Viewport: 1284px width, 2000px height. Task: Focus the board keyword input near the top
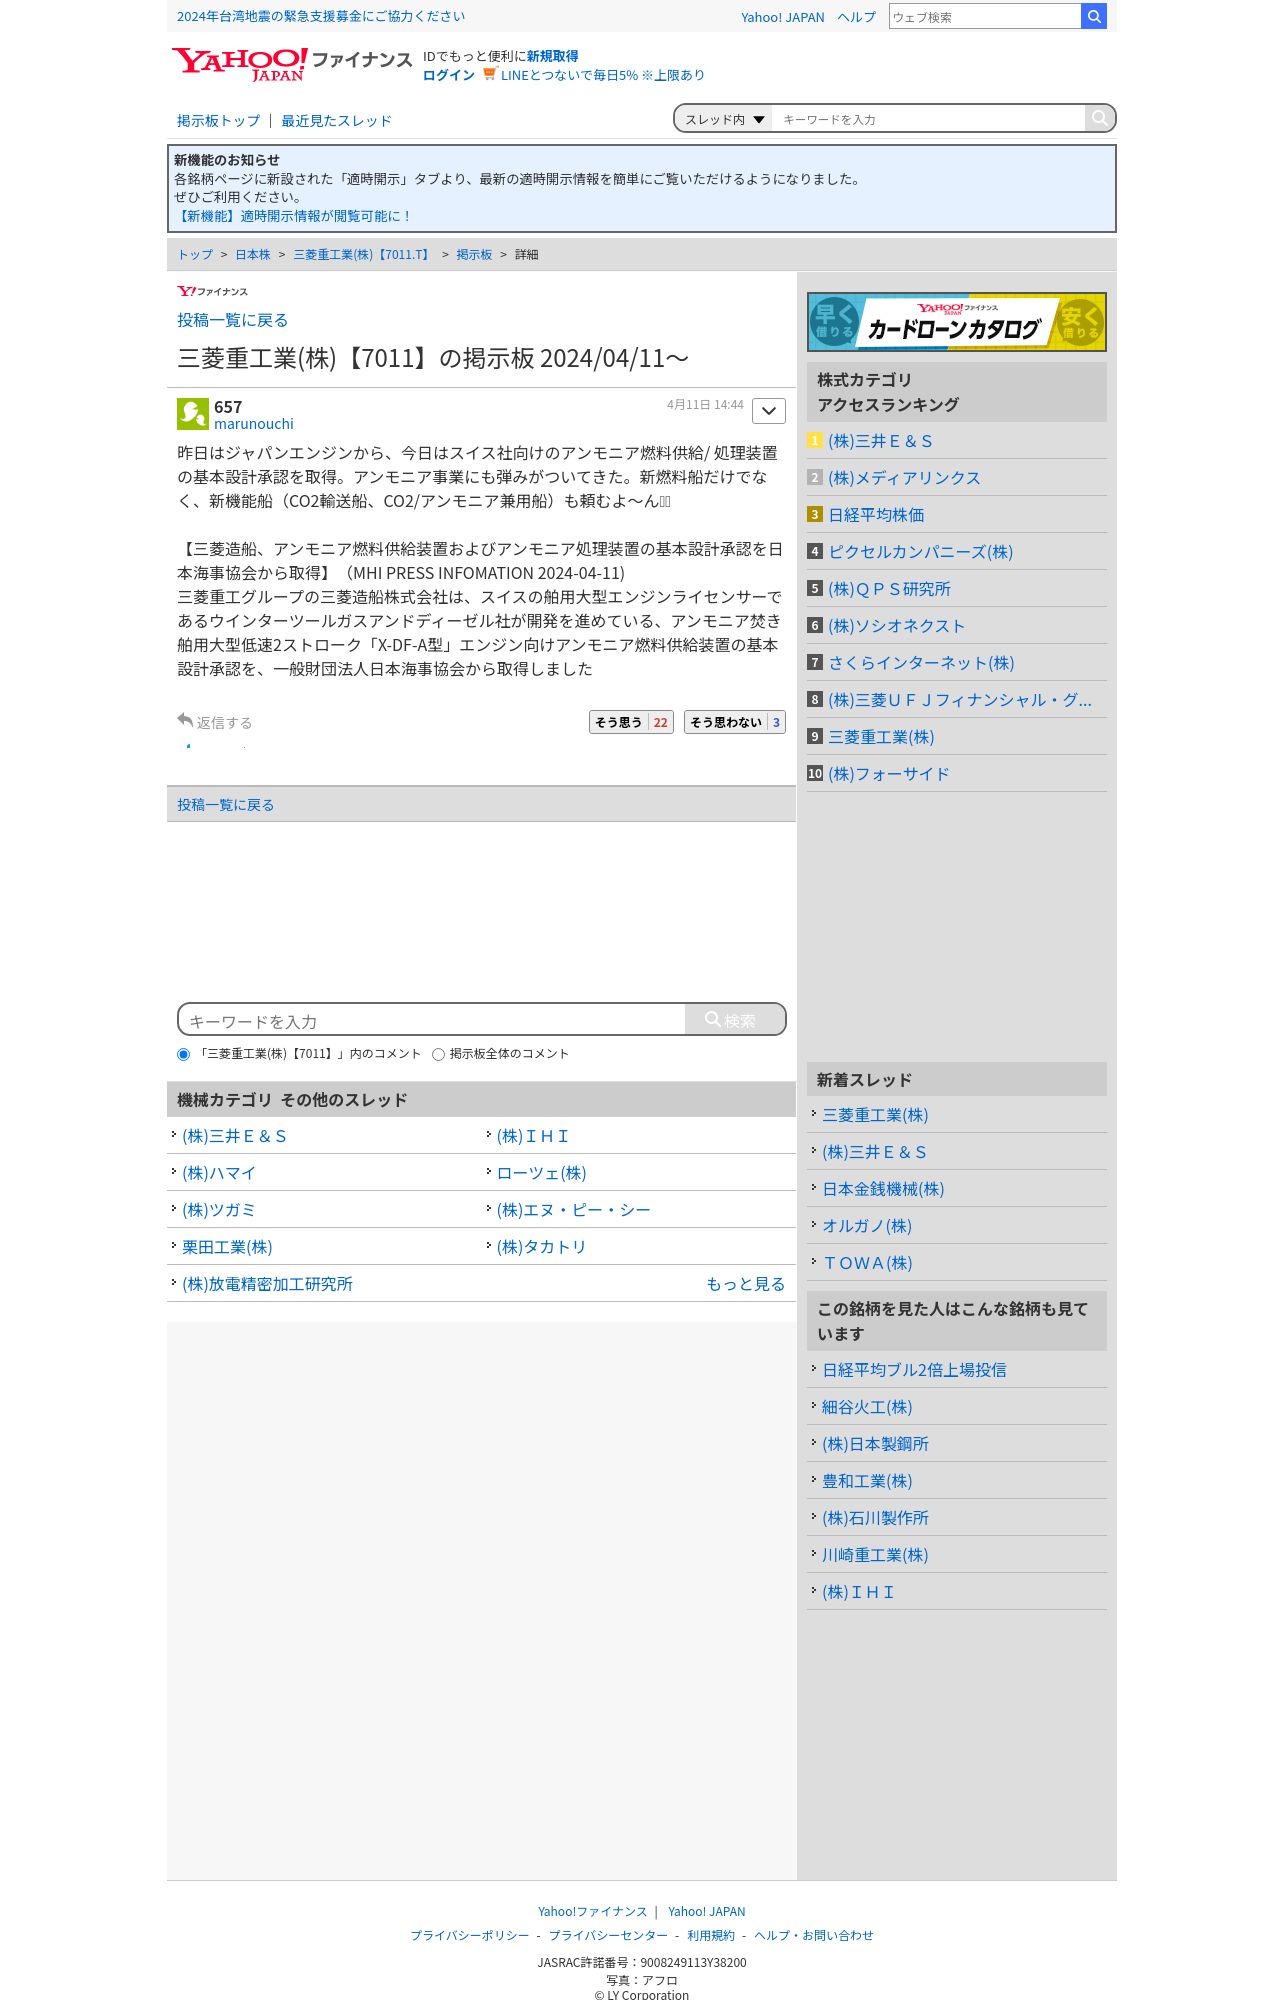pyautogui.click(x=928, y=119)
